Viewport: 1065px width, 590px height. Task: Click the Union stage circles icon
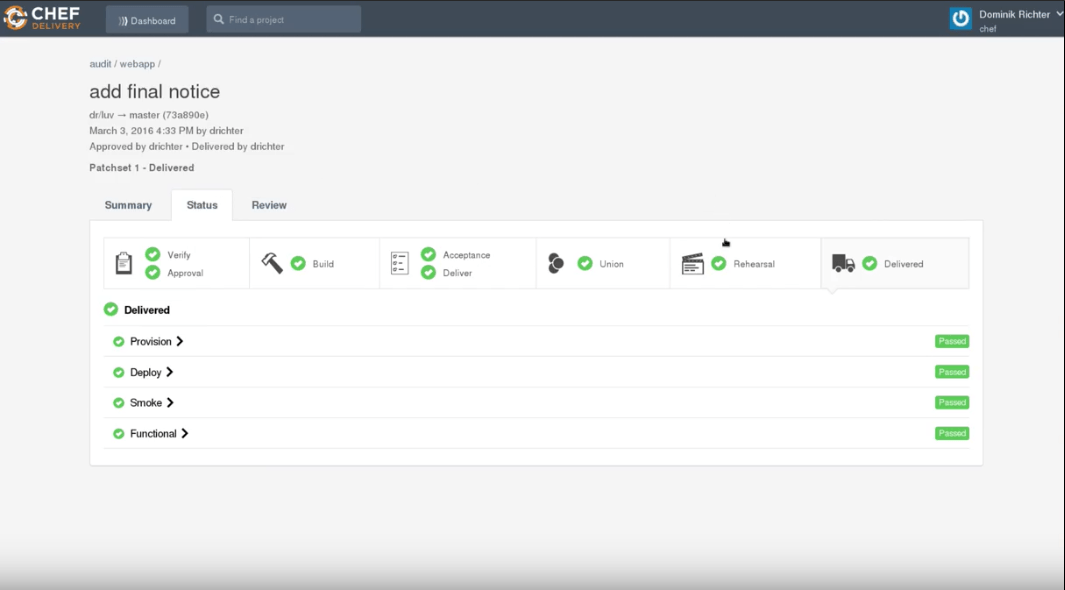pyautogui.click(x=556, y=263)
